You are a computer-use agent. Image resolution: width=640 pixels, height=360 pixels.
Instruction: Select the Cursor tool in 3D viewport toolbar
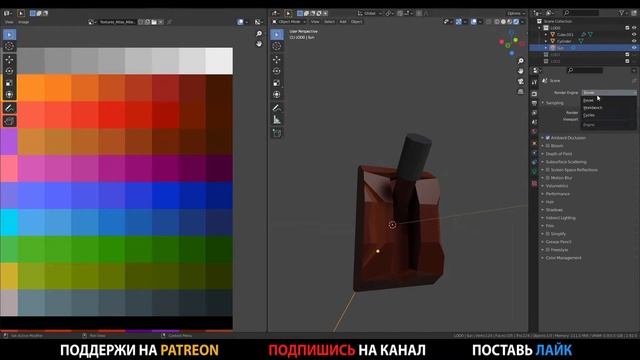pyautogui.click(x=277, y=46)
